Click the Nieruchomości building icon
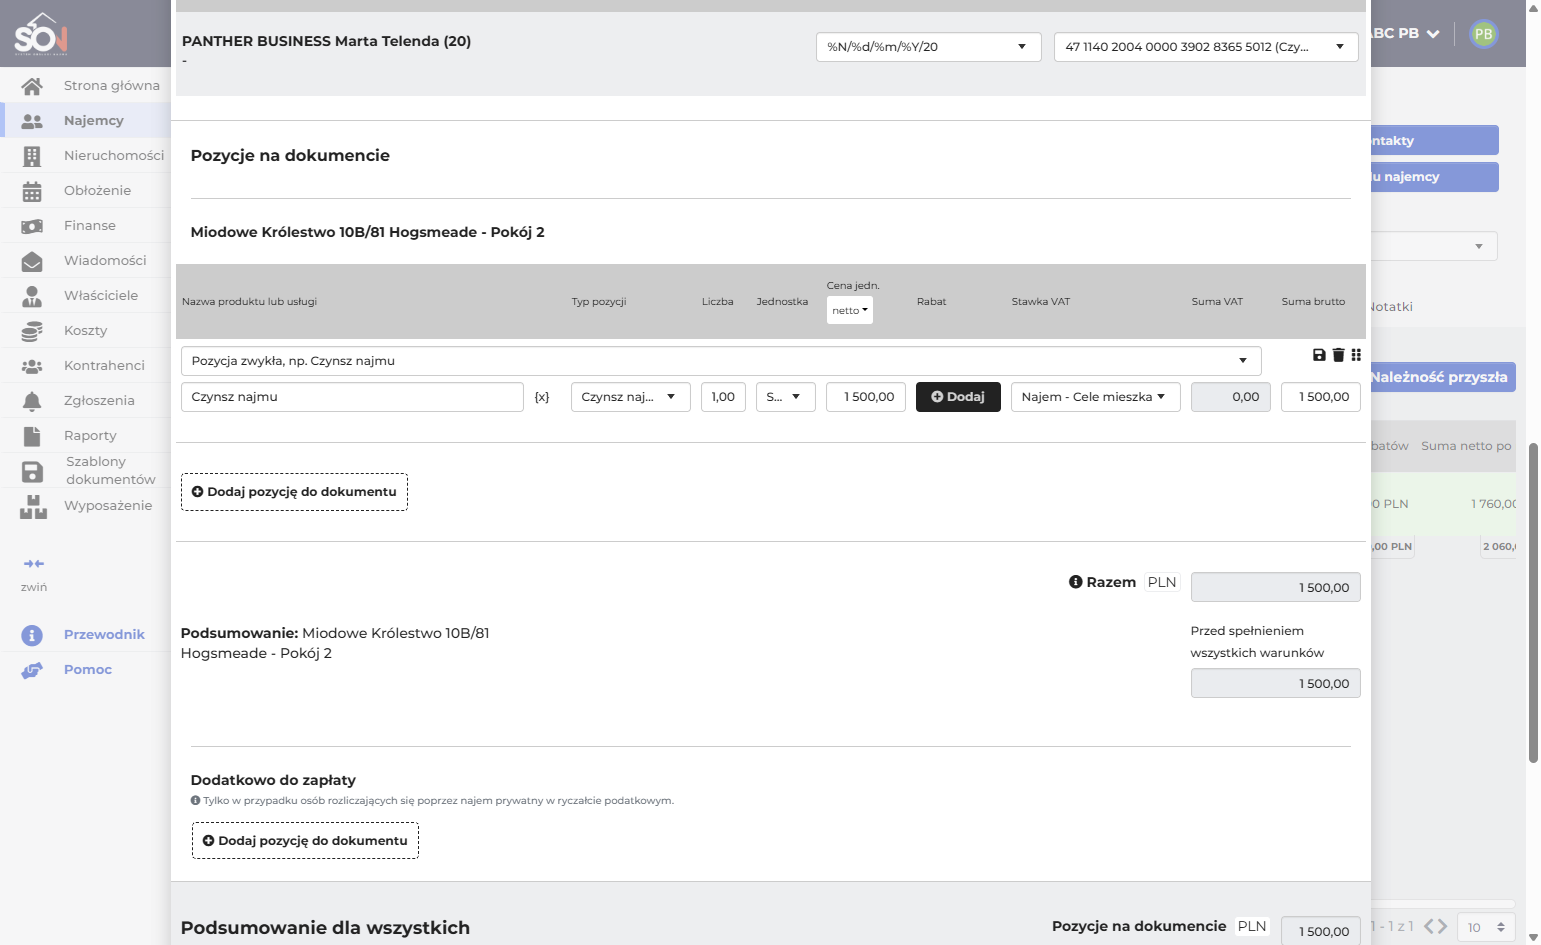Image resolution: width=1541 pixels, height=945 pixels. (x=32, y=156)
